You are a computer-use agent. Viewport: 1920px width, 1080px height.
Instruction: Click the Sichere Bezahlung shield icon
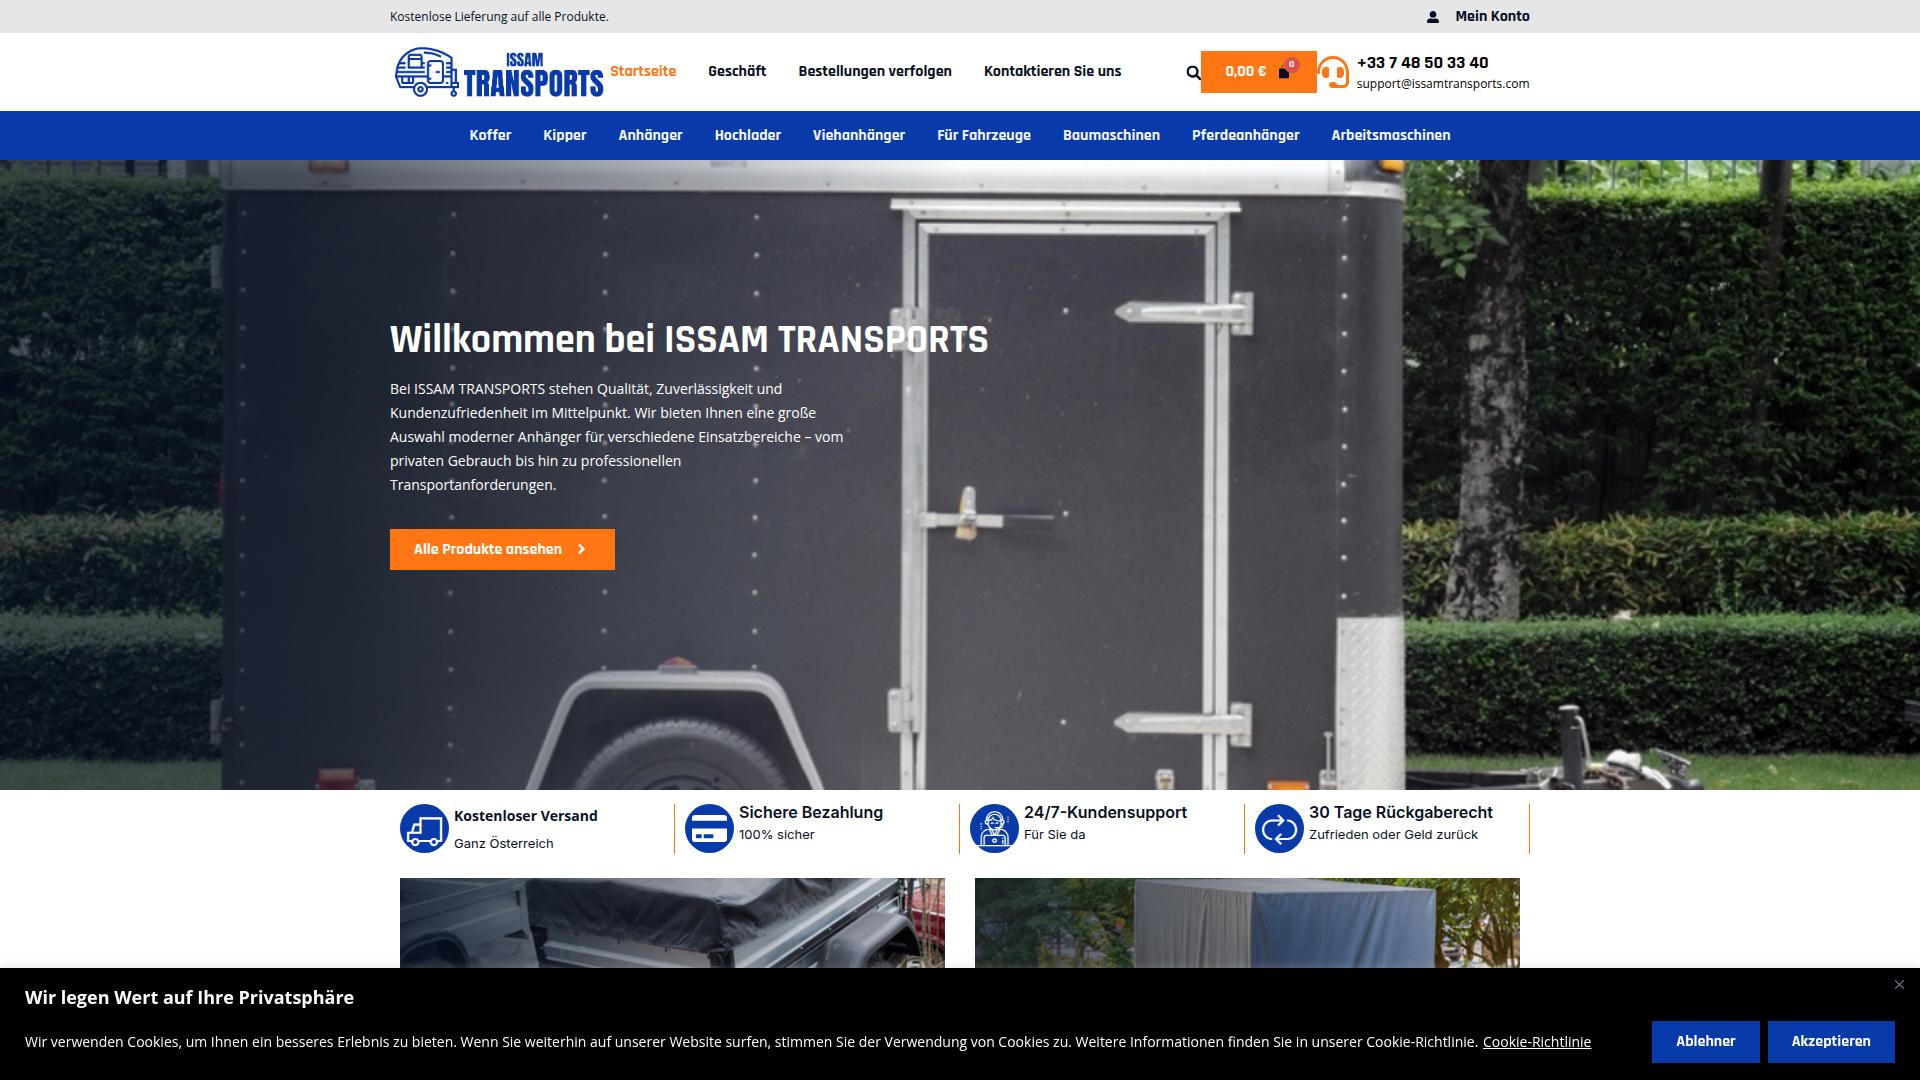coord(708,828)
